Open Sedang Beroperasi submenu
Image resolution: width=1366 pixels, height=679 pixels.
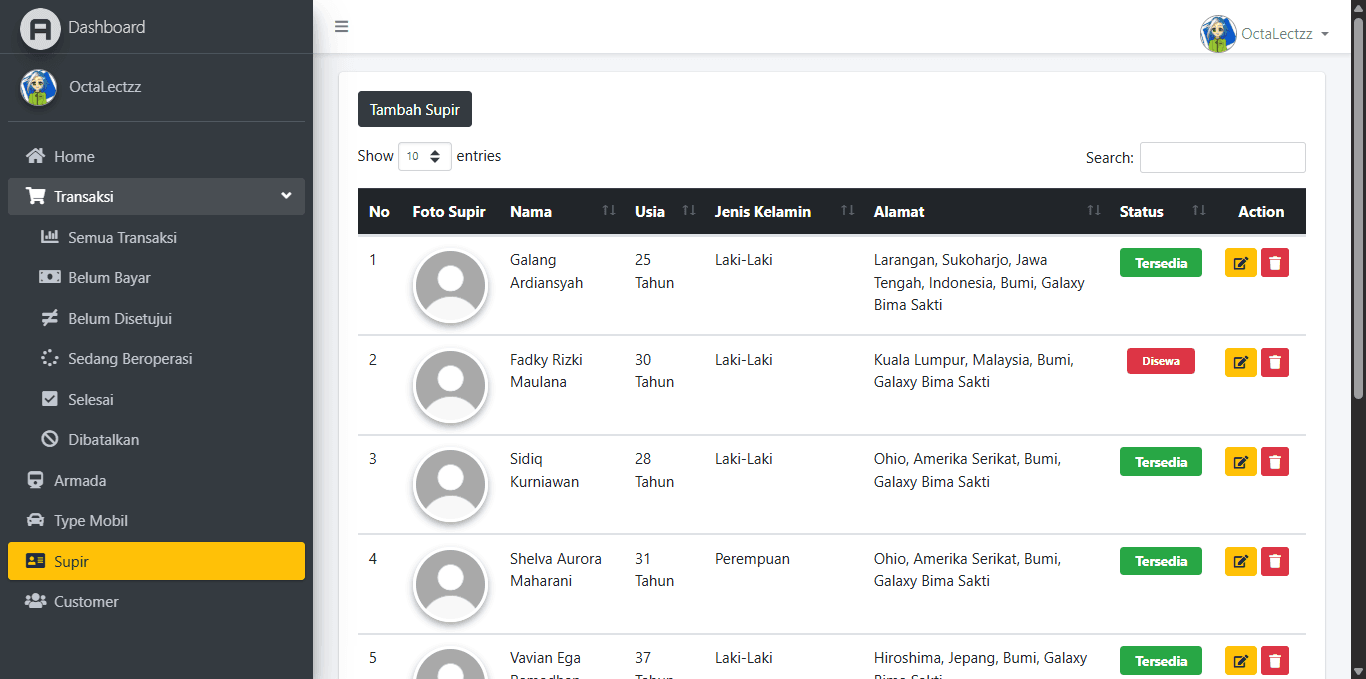click(156, 359)
